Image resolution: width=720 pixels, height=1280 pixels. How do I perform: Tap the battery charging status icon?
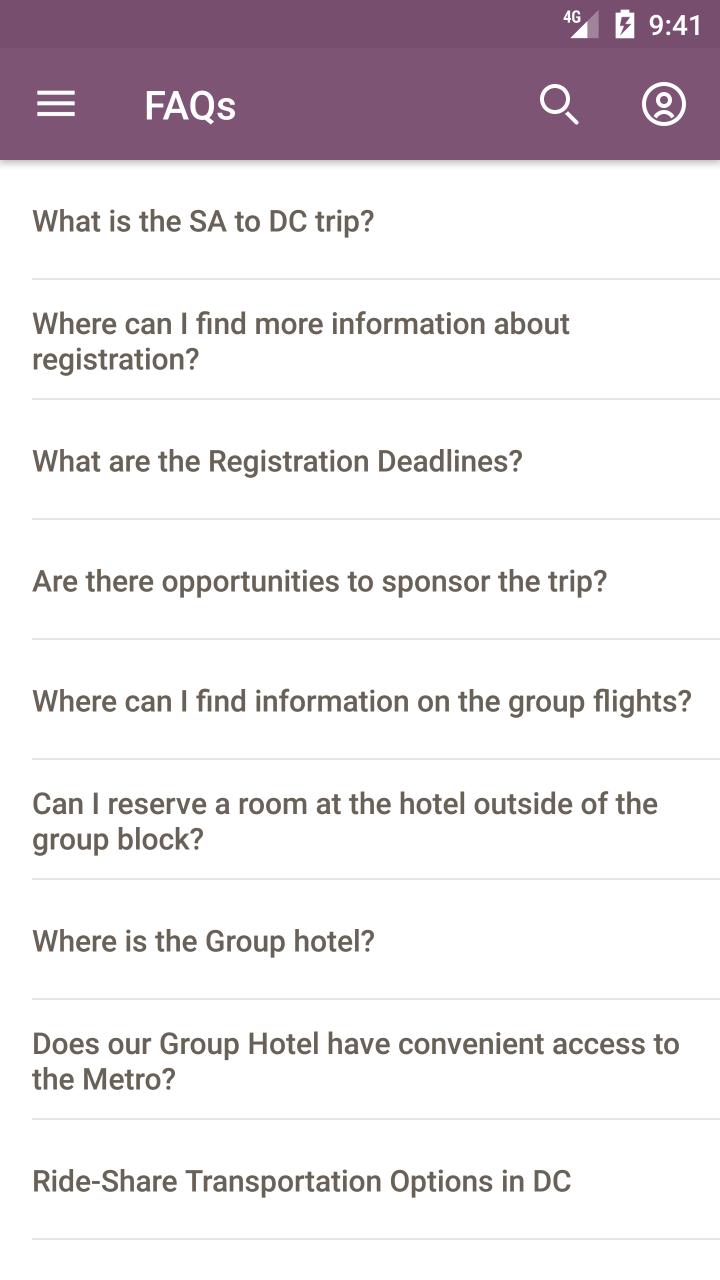625,24
